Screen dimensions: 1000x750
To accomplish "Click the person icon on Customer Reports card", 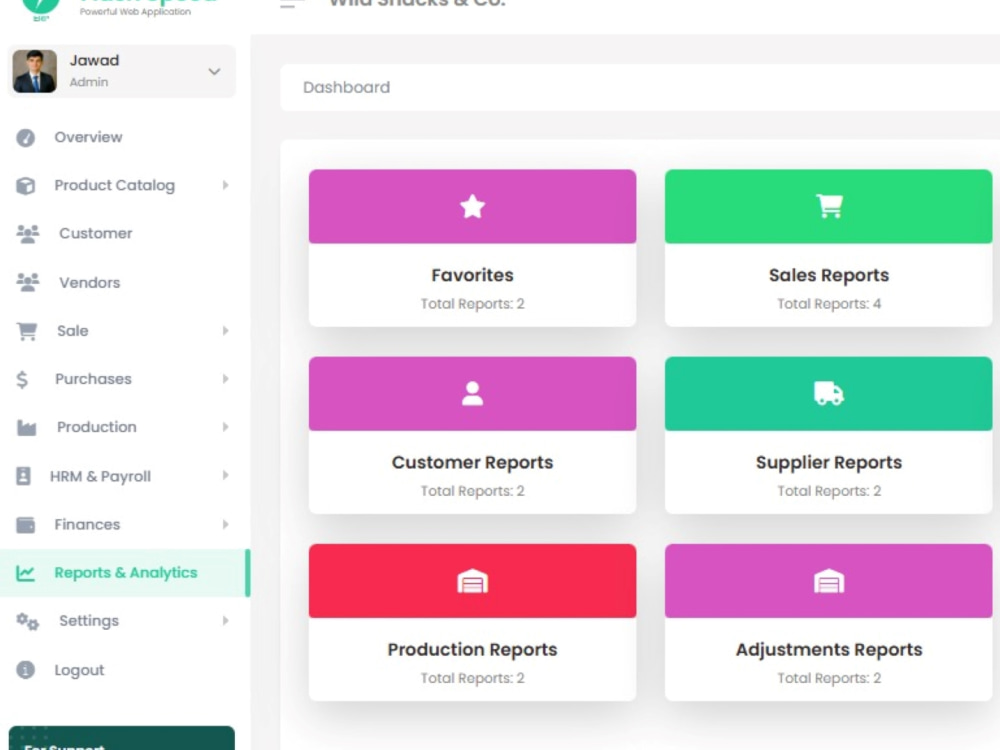I will click(x=473, y=393).
